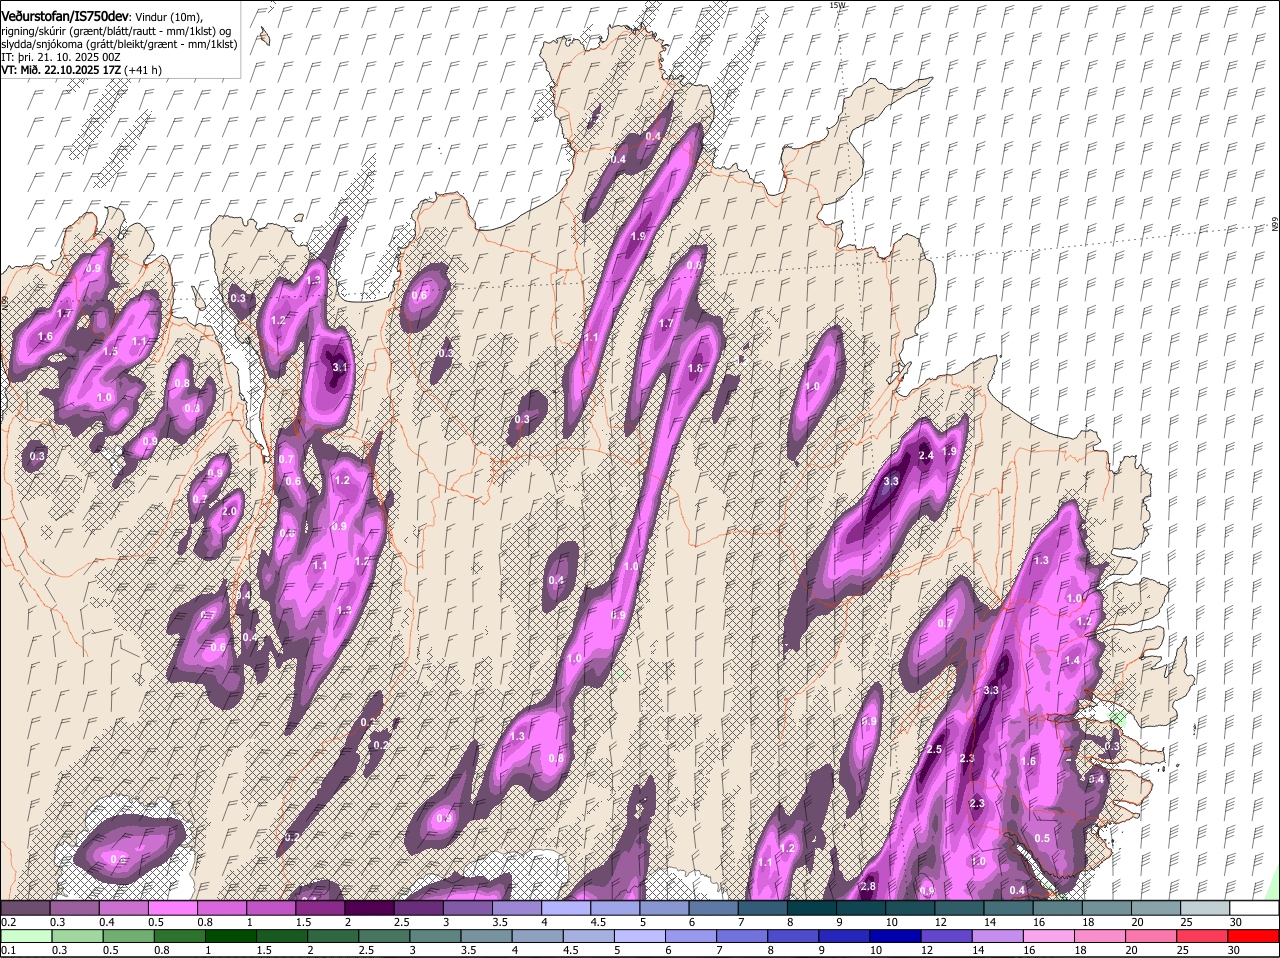Pick the upper legend swatch between 0.5 and 0.8
This screenshot has height=958, width=1280.
(x=174, y=907)
